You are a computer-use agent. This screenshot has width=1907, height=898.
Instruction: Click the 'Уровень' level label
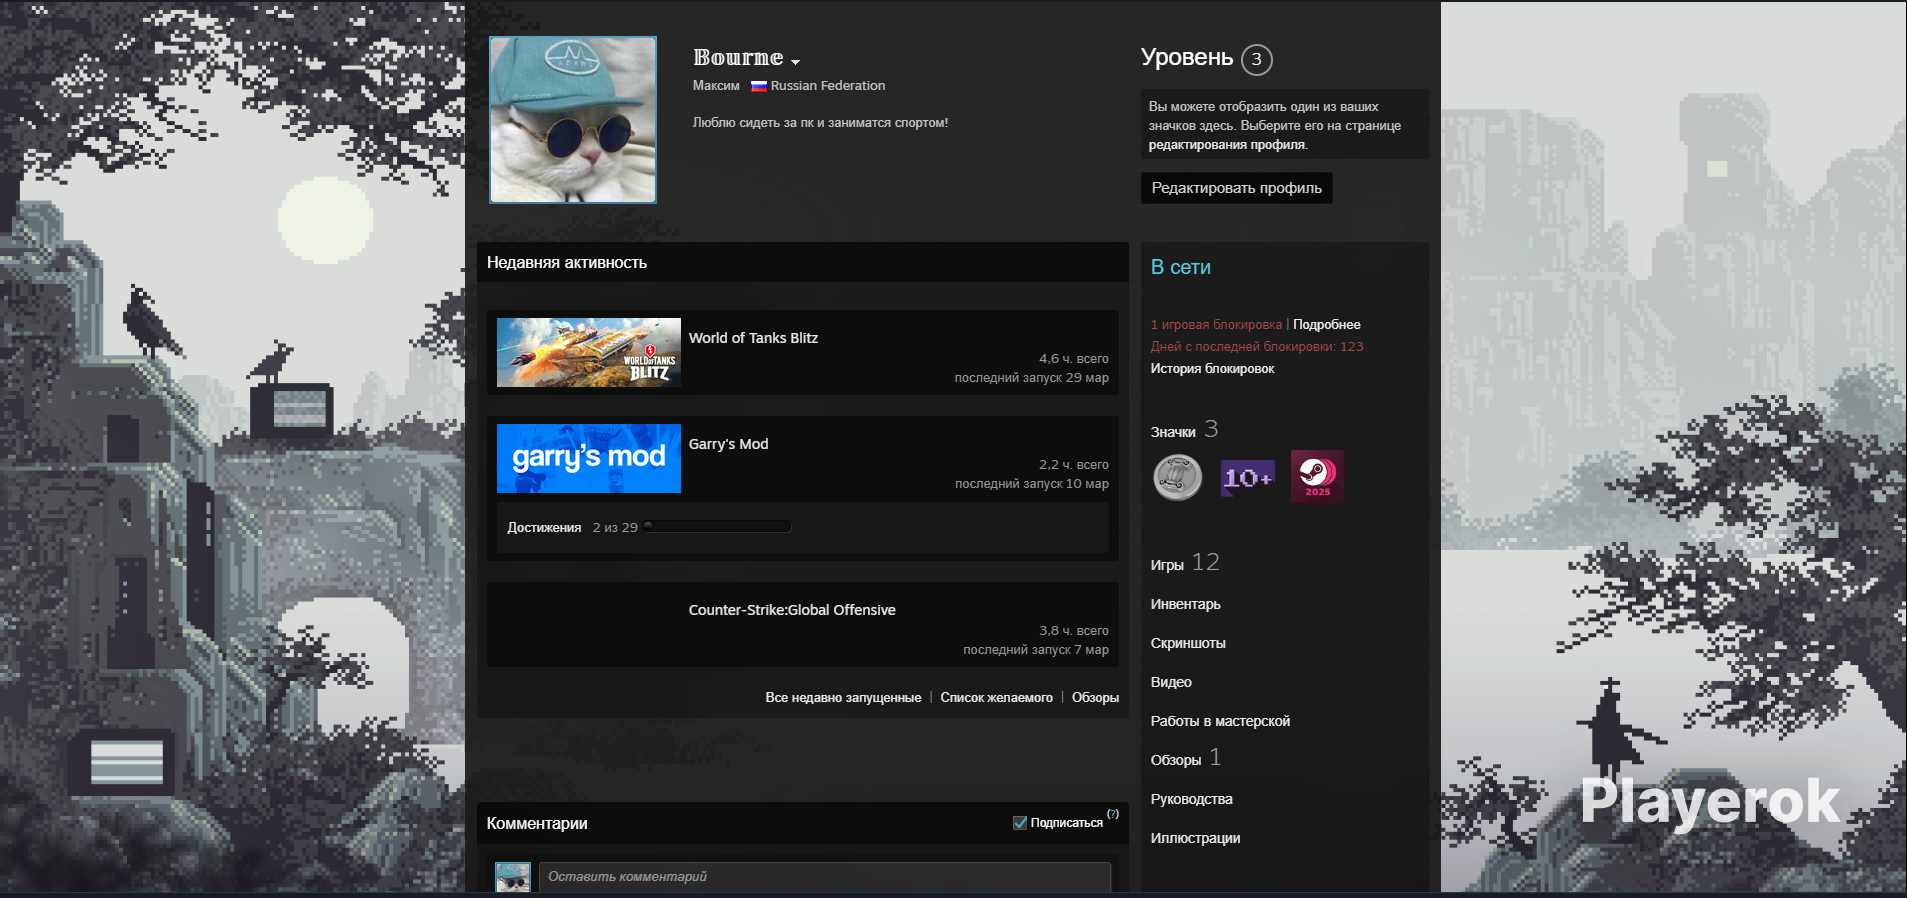[1187, 58]
